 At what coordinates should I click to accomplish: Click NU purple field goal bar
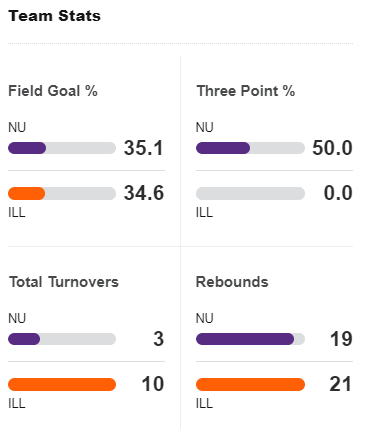62,148
